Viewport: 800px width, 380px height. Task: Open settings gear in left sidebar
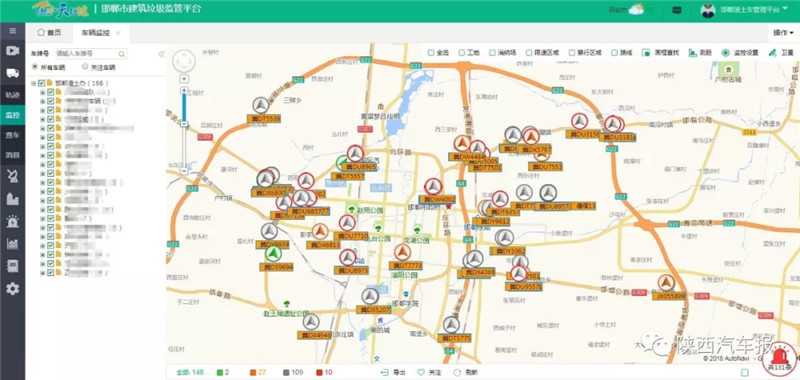[x=12, y=289]
